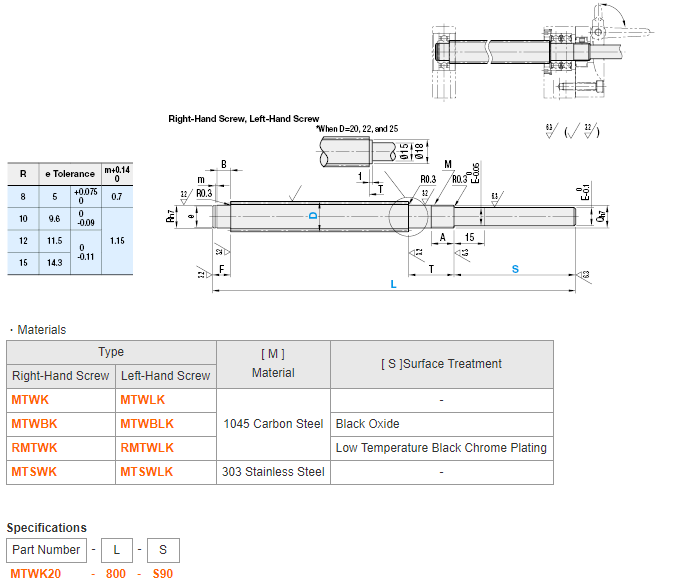Click the R value 12 cell
The height and width of the screenshot is (580, 675).
pyautogui.click(x=23, y=241)
